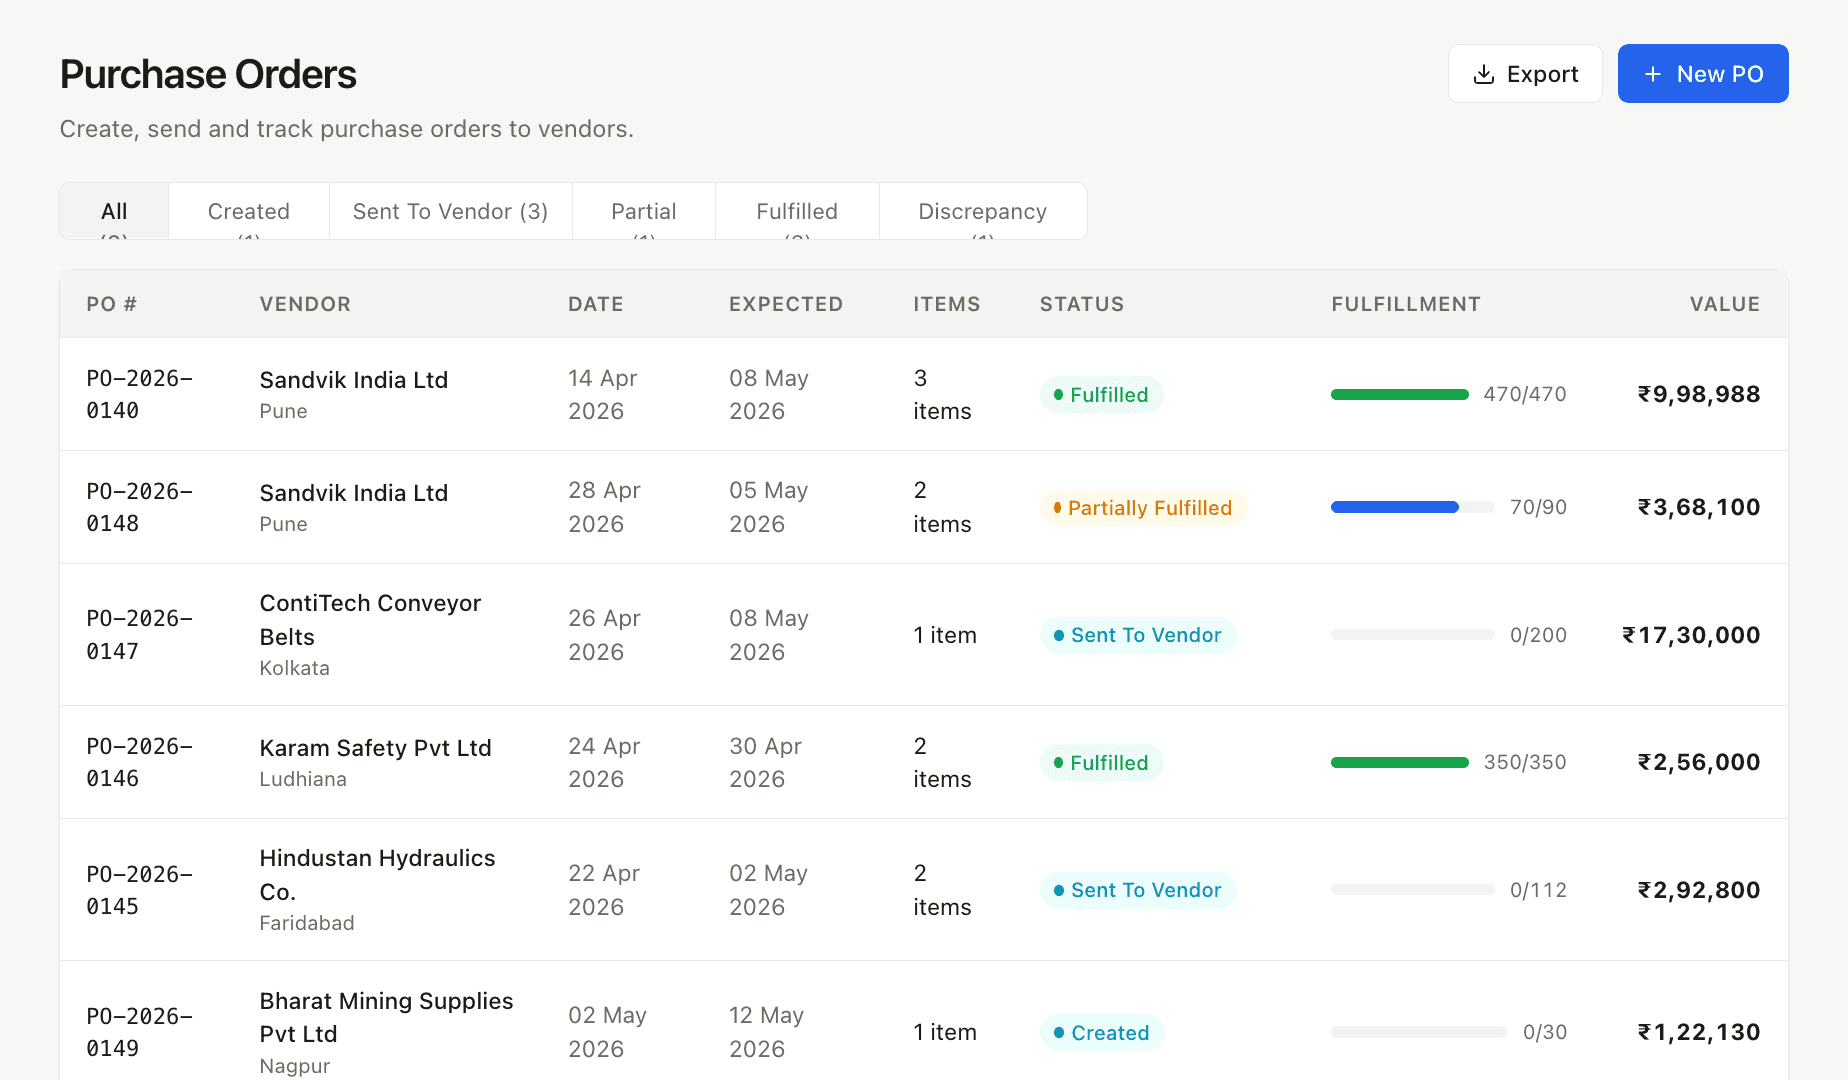Click the 470/470 fulfillment progress bar
1848x1080 pixels.
click(1400, 394)
